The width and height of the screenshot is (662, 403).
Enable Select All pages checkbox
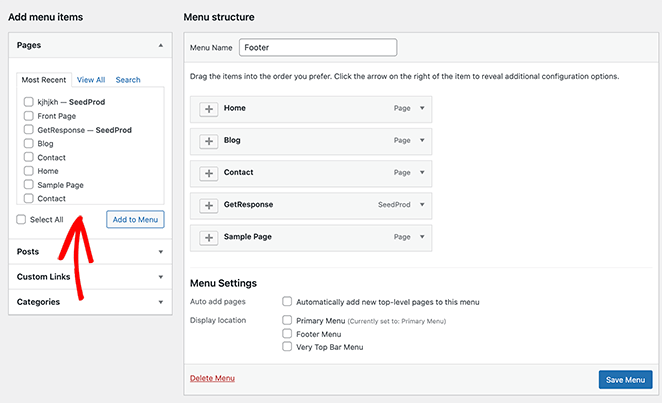pos(22,219)
